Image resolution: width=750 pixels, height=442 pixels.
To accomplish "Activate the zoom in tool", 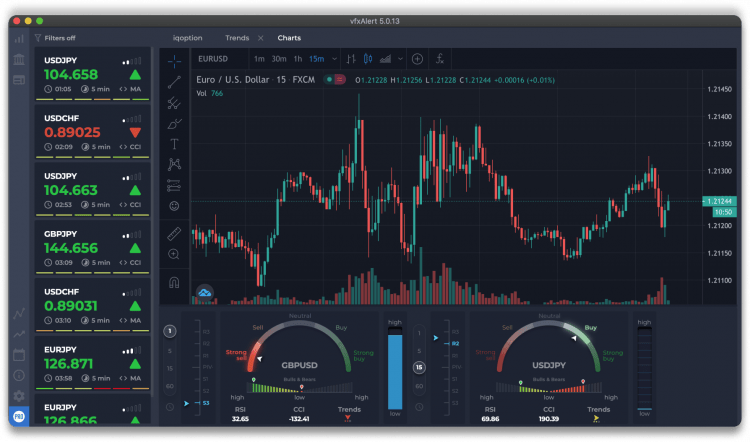I will coord(174,254).
